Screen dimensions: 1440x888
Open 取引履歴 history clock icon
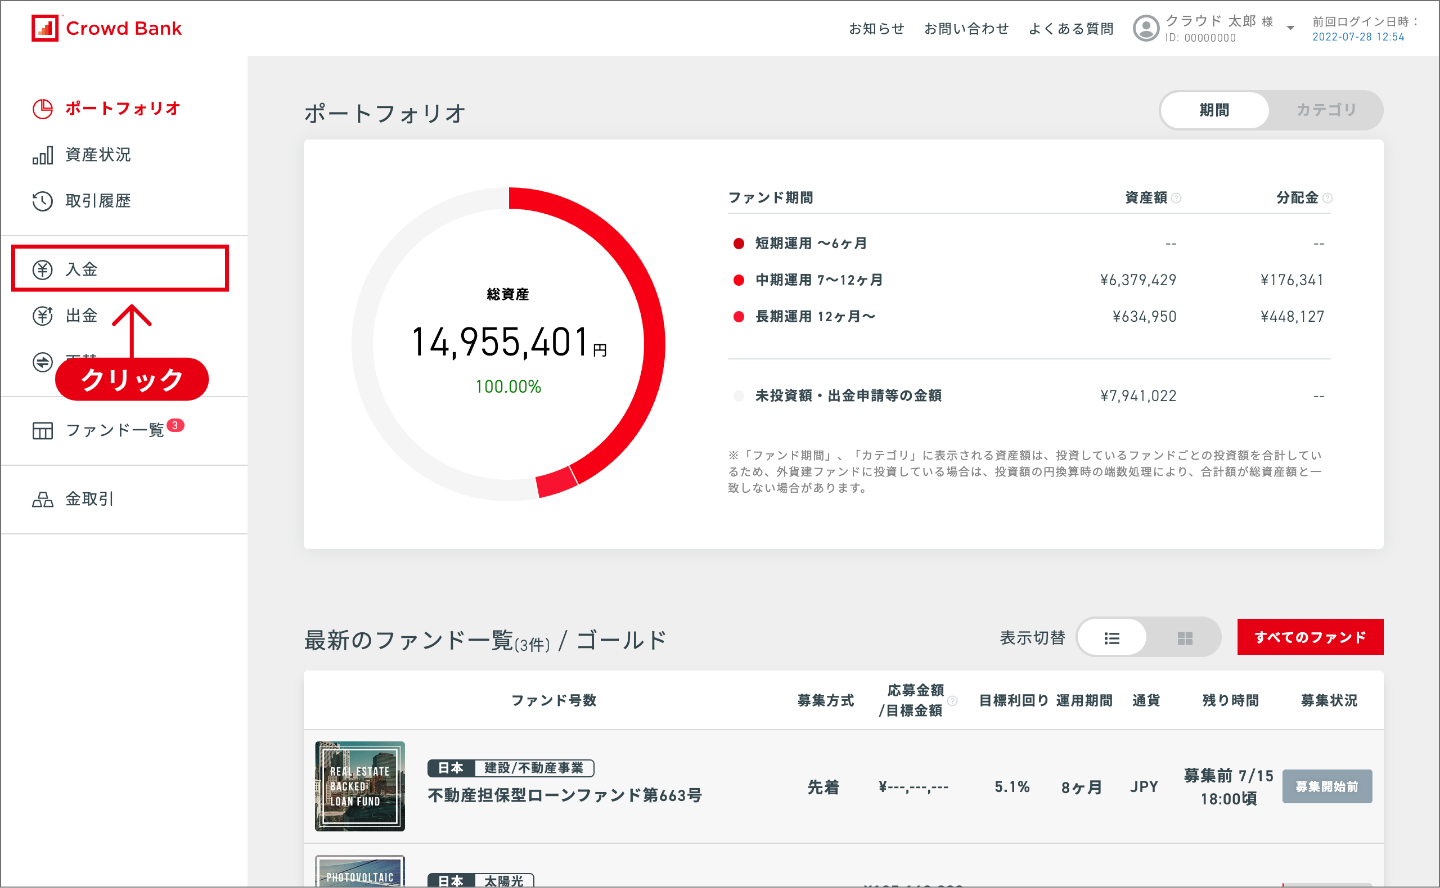[43, 201]
